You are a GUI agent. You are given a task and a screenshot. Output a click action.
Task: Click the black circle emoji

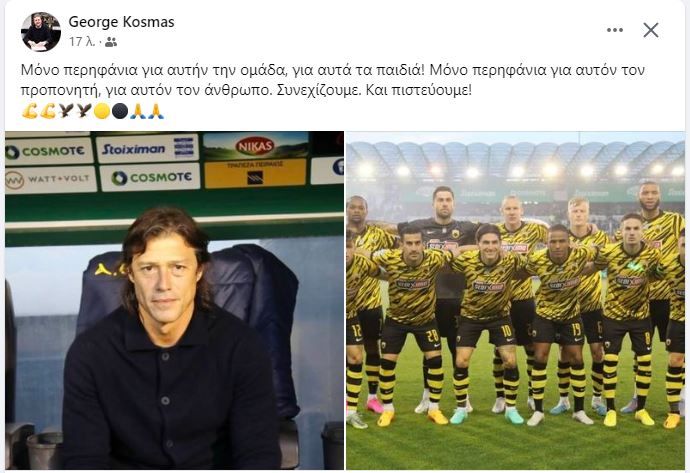(120, 111)
